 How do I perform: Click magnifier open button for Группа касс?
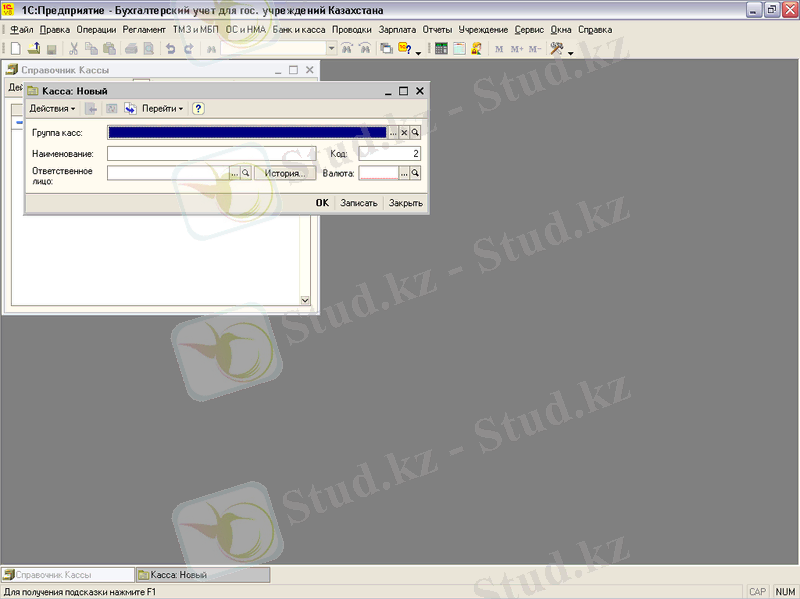[415, 133]
